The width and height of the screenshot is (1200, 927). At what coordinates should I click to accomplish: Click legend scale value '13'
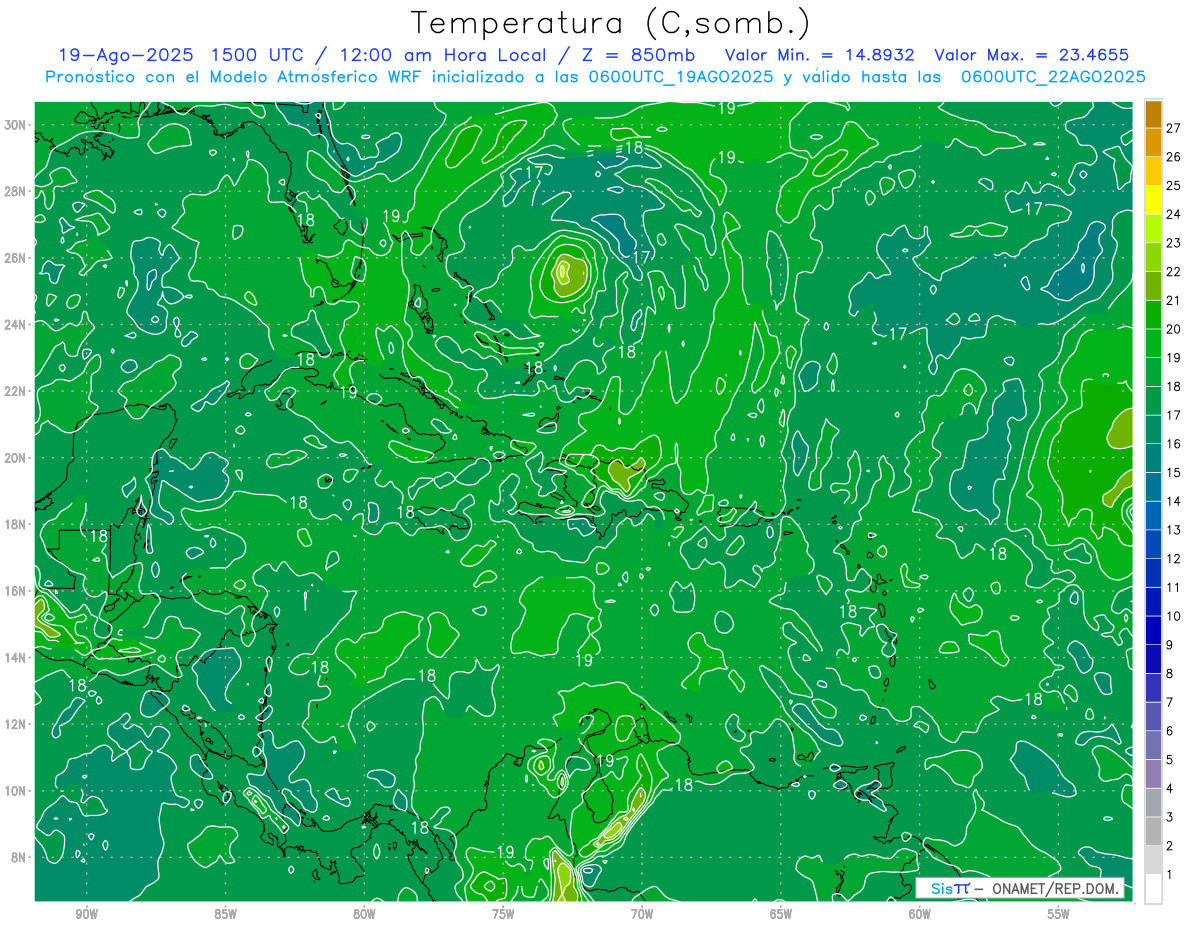tap(1173, 530)
